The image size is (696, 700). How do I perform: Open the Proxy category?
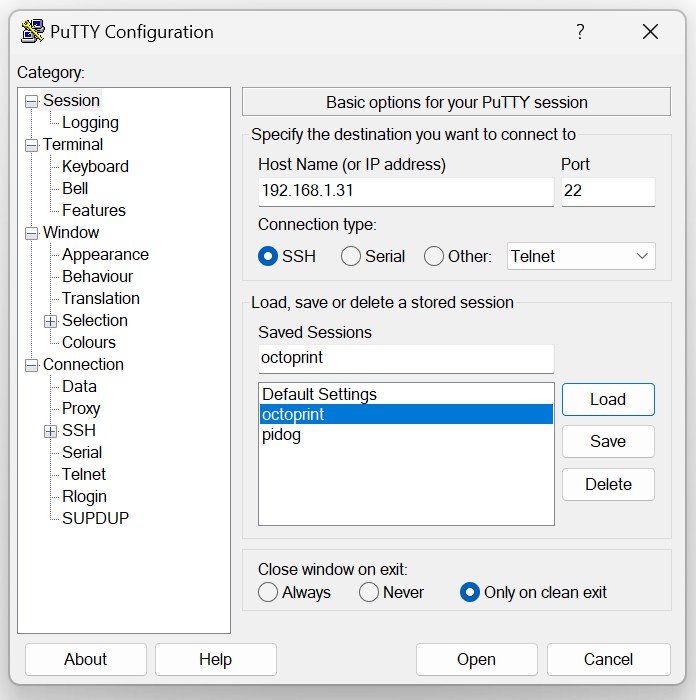(x=81, y=408)
